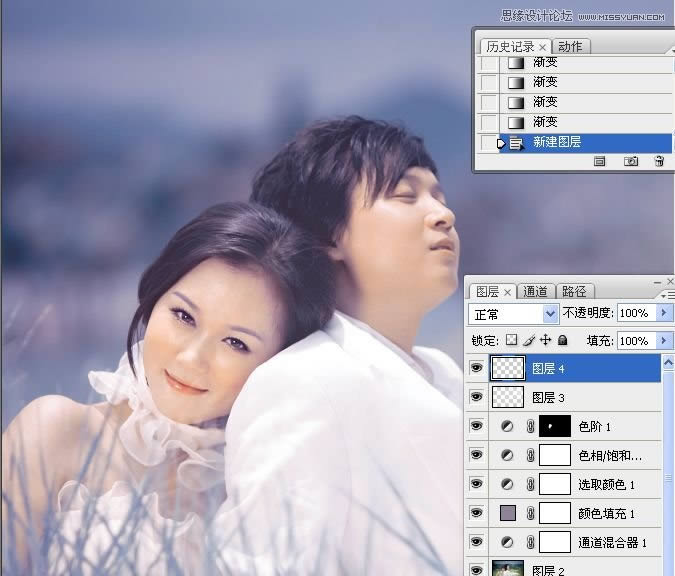Image resolution: width=675 pixels, height=576 pixels.
Task: Select the 颜色填充 1 purple color swatch
Action: 507,514
